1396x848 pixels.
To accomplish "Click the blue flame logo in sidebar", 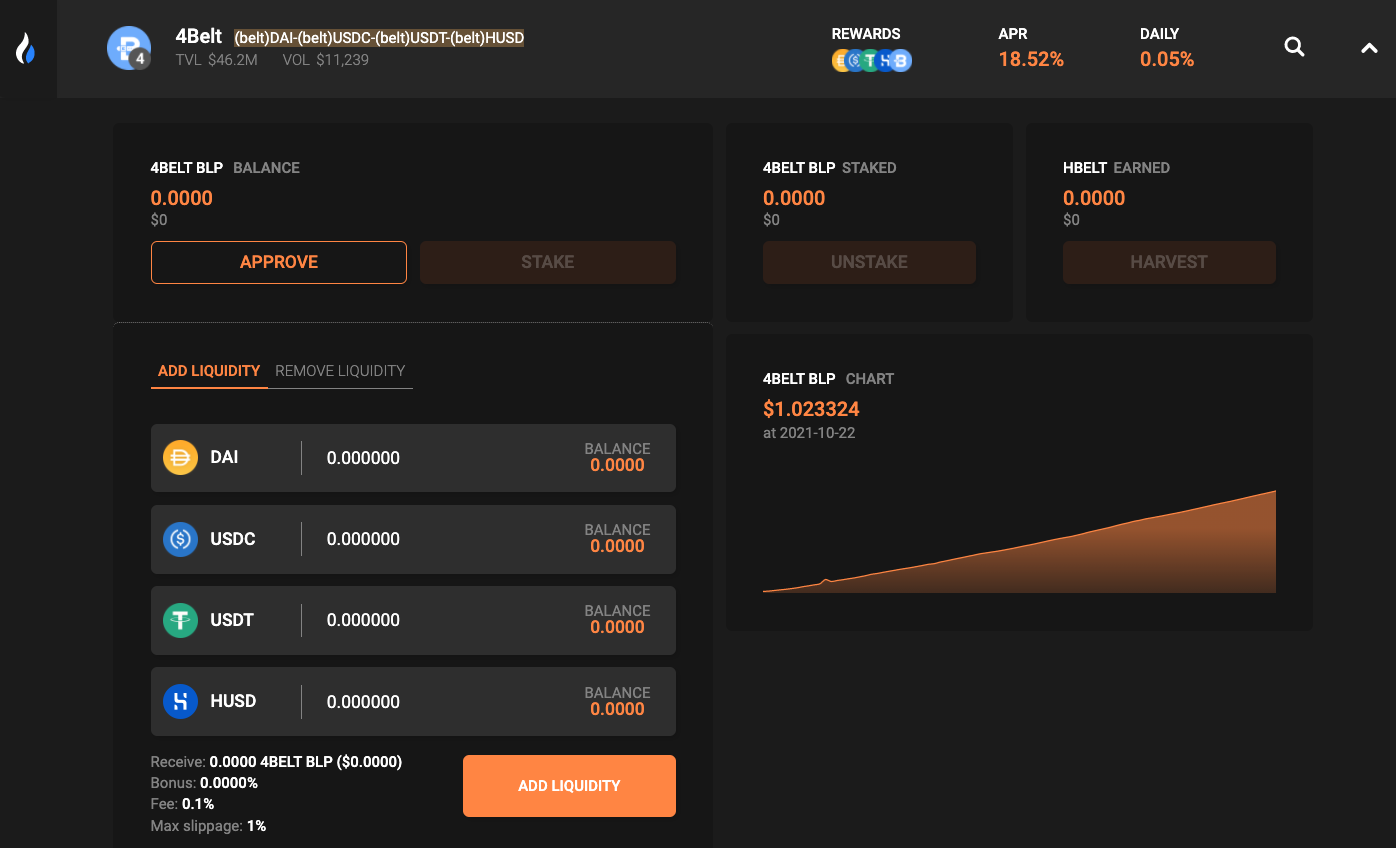I will [26, 48].
